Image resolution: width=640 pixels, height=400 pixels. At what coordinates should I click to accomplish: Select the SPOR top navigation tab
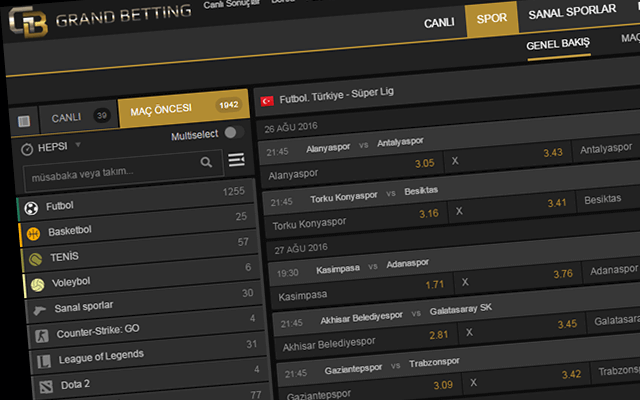(x=492, y=18)
